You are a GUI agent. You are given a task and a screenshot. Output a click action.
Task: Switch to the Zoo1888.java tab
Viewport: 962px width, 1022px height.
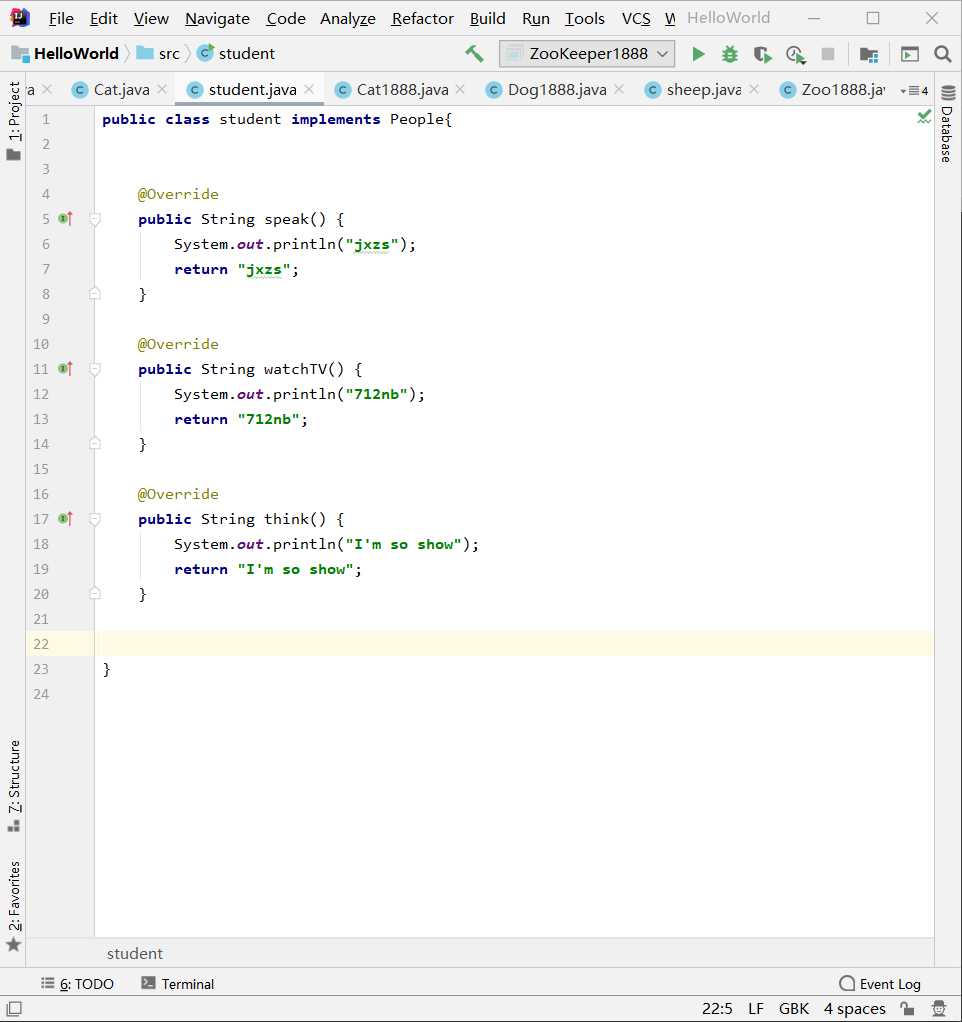[x=834, y=89]
